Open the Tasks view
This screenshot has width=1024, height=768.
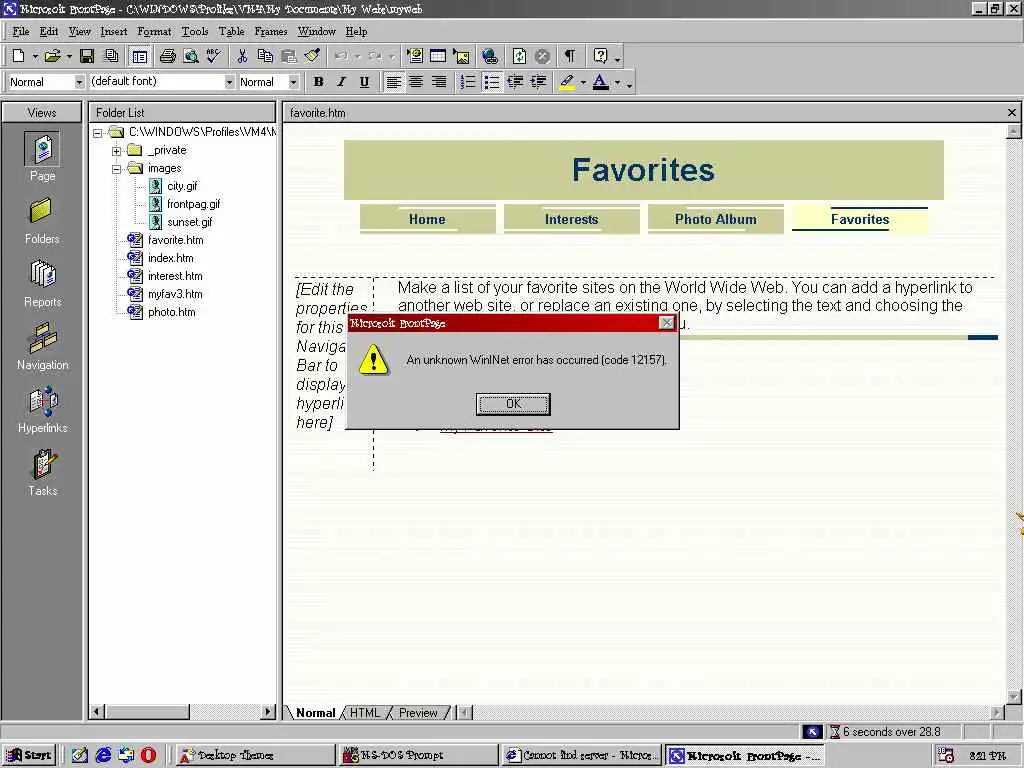[42, 473]
